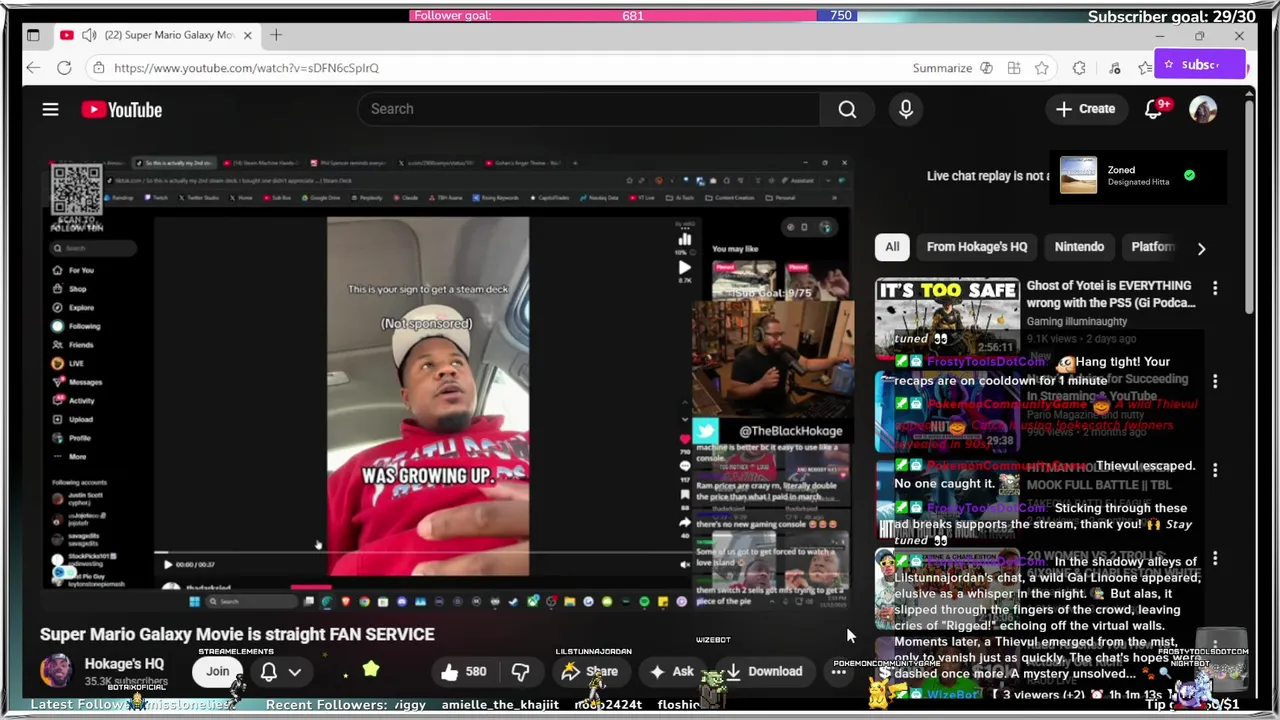Image resolution: width=1280 pixels, height=720 pixels.
Task: Open the YouTube hamburger guide menu
Action: pos(50,110)
